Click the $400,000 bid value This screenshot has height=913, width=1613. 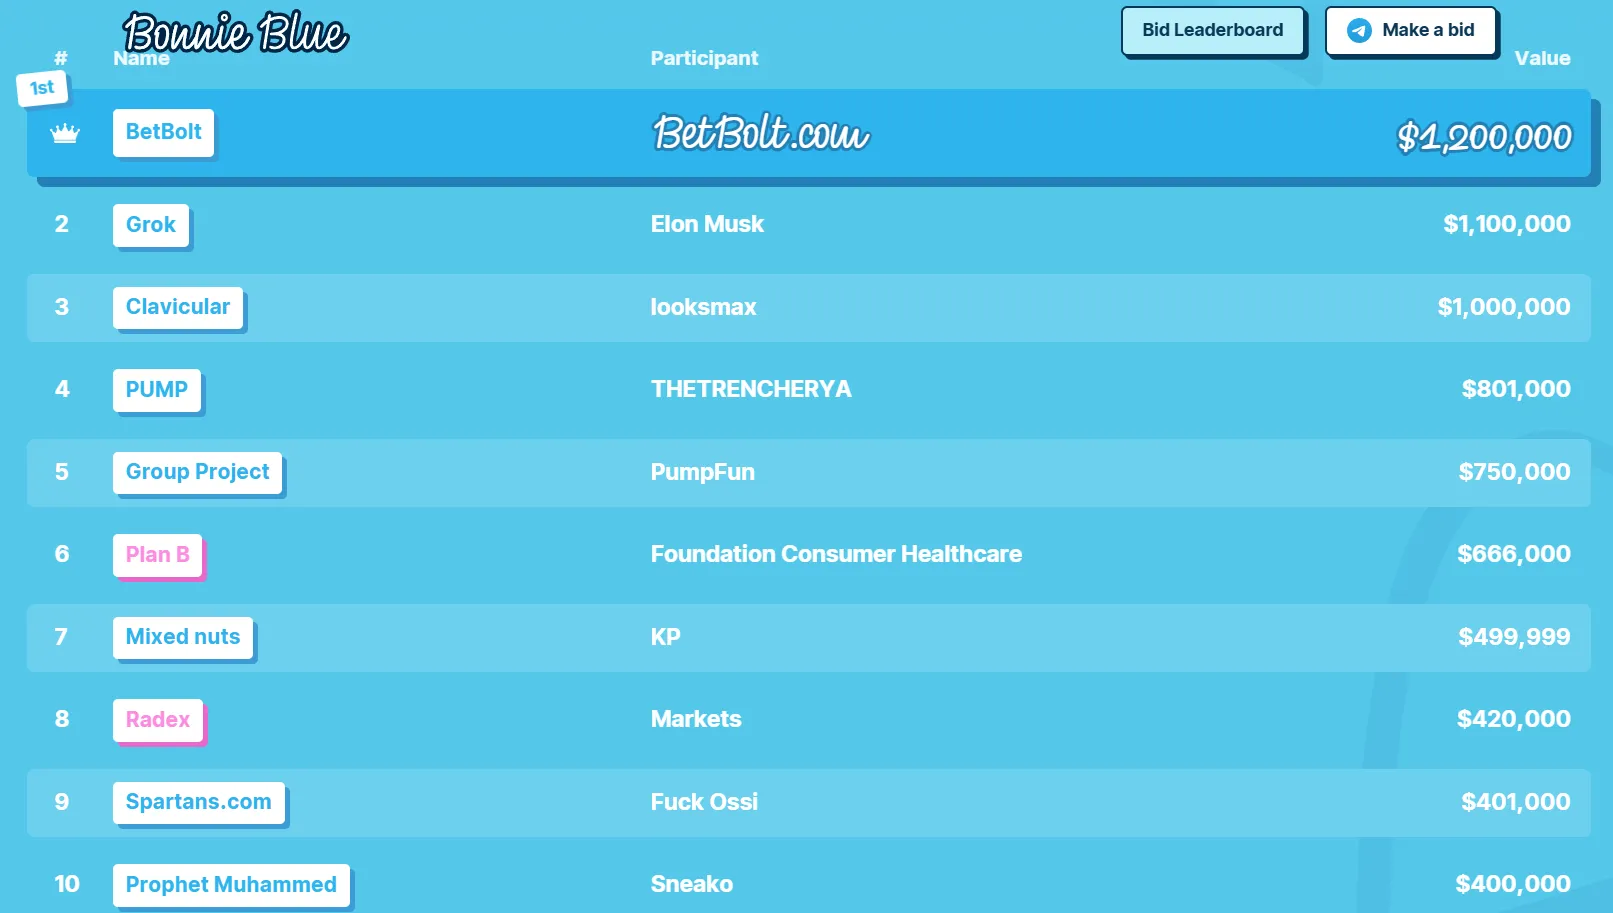(x=1513, y=884)
